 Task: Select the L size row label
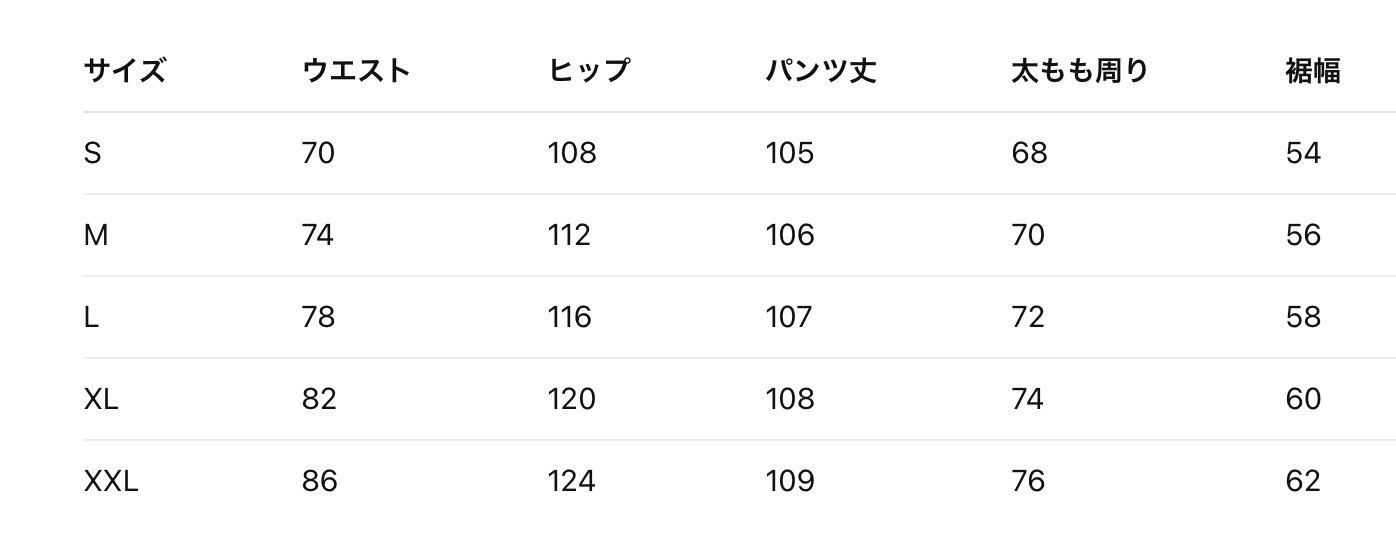91,317
